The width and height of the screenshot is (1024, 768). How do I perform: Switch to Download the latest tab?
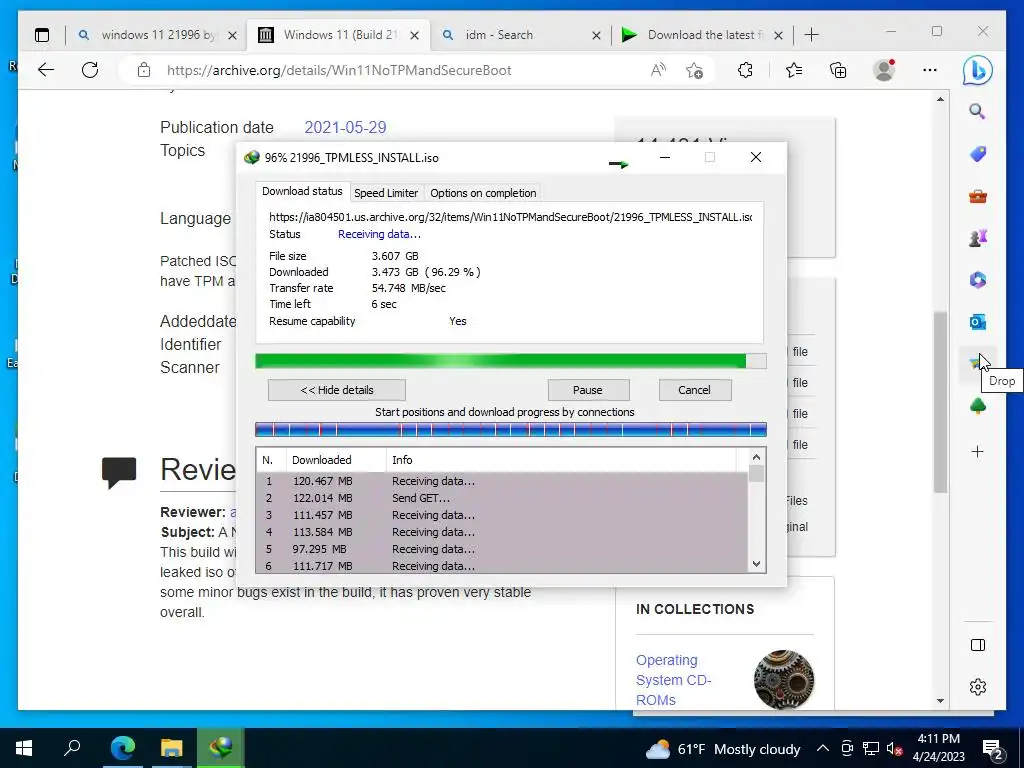[x=704, y=35]
